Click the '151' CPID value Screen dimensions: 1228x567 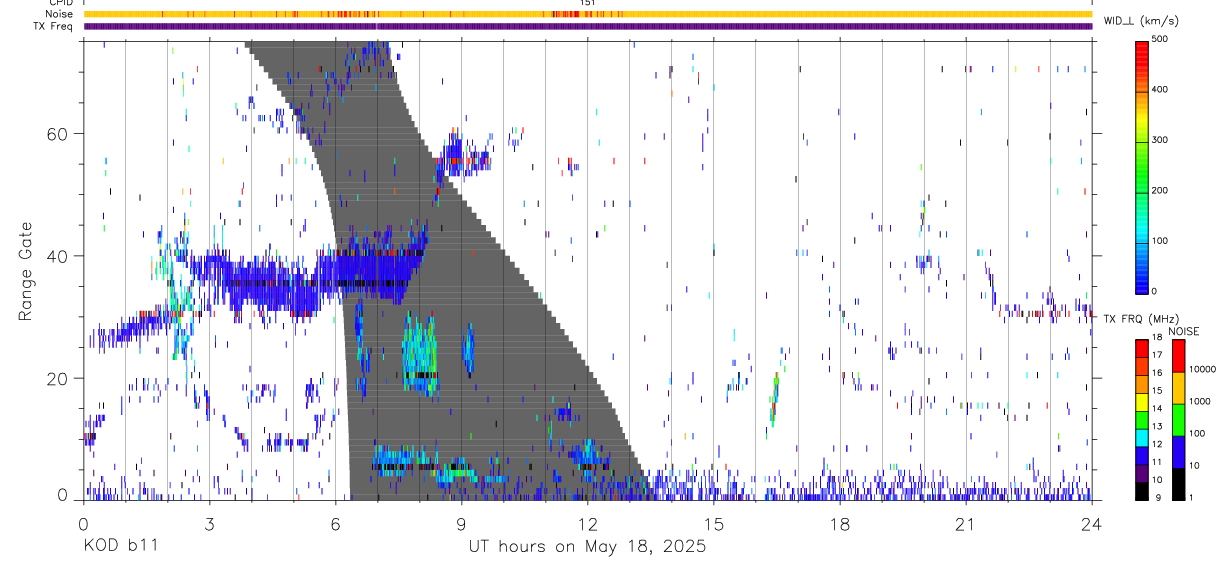[587, 3]
